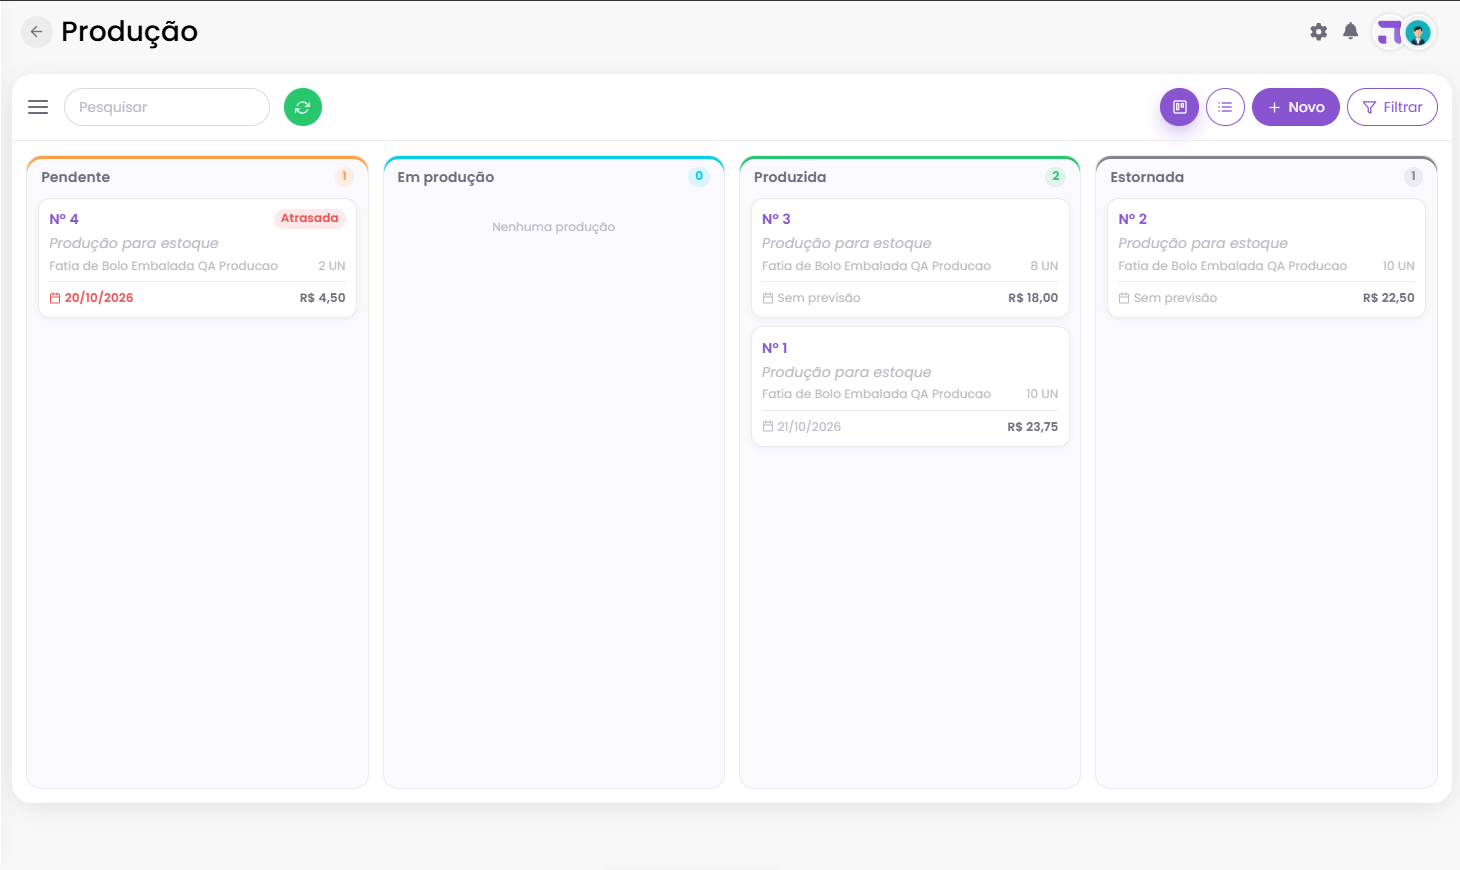The width and height of the screenshot is (1460, 870).
Task: Switch to list view
Action: pyautogui.click(x=1225, y=107)
